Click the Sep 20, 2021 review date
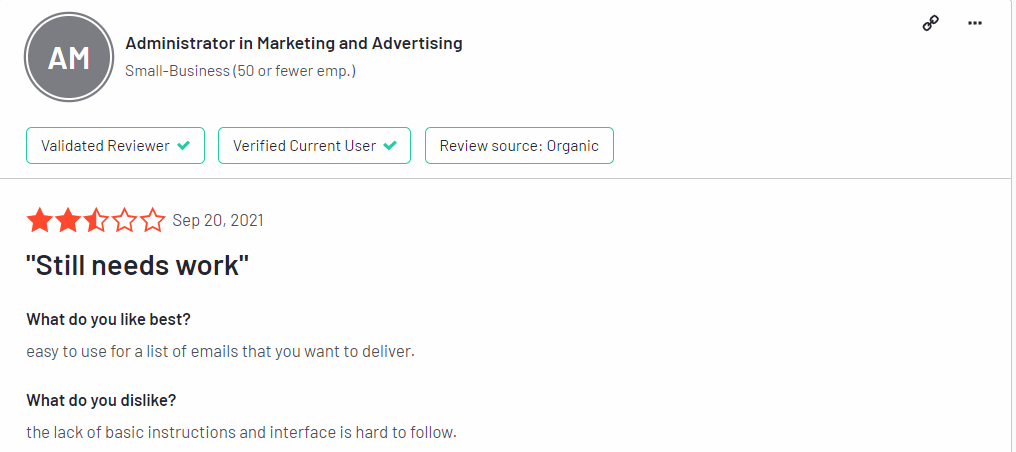The height and width of the screenshot is (452, 1016). [218, 221]
